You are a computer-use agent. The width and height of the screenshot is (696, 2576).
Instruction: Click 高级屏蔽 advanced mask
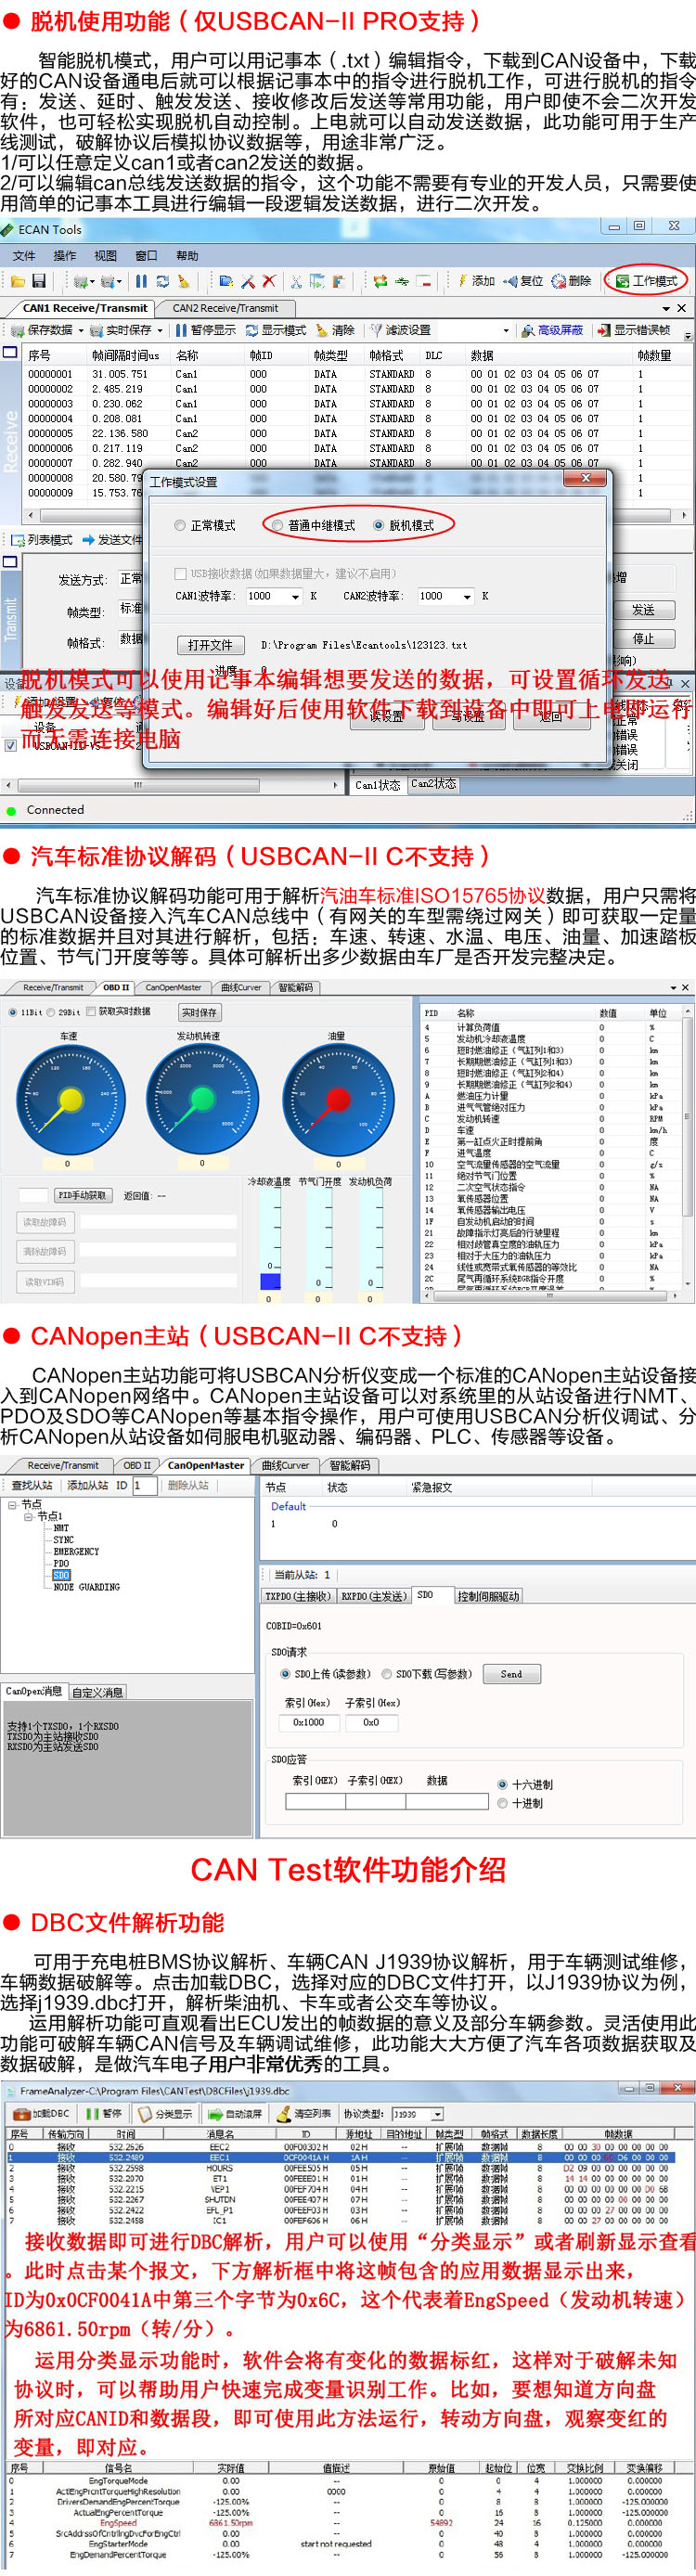pyautogui.click(x=552, y=330)
